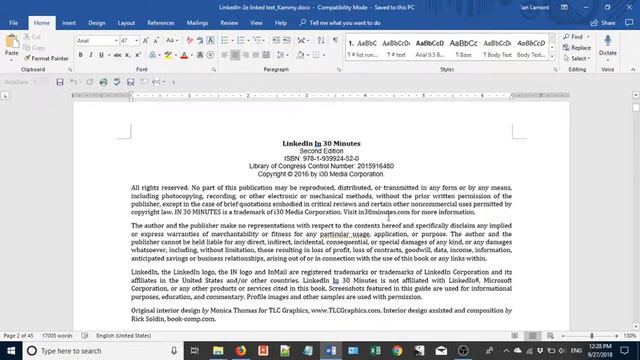Click the zoom slider handle

(592, 336)
